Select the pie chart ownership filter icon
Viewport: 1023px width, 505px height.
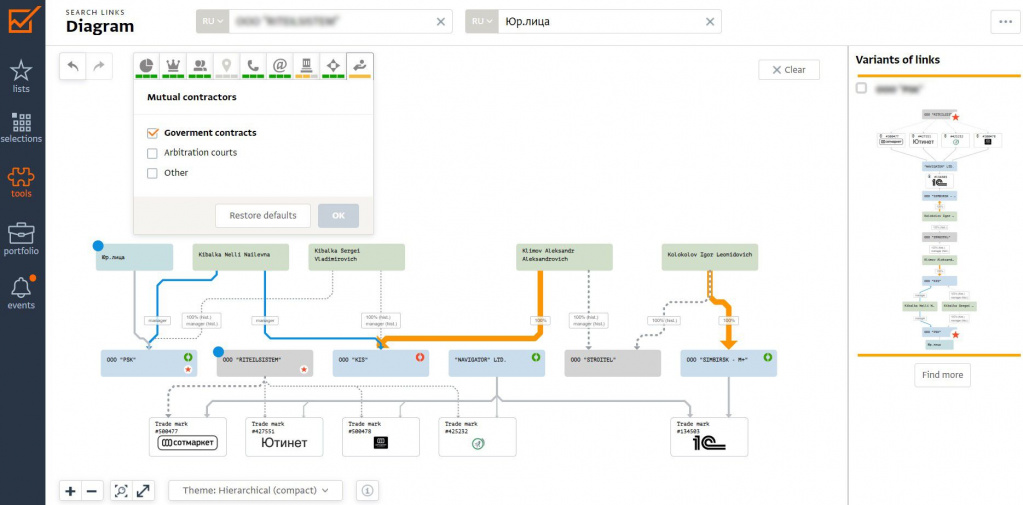(x=147, y=65)
